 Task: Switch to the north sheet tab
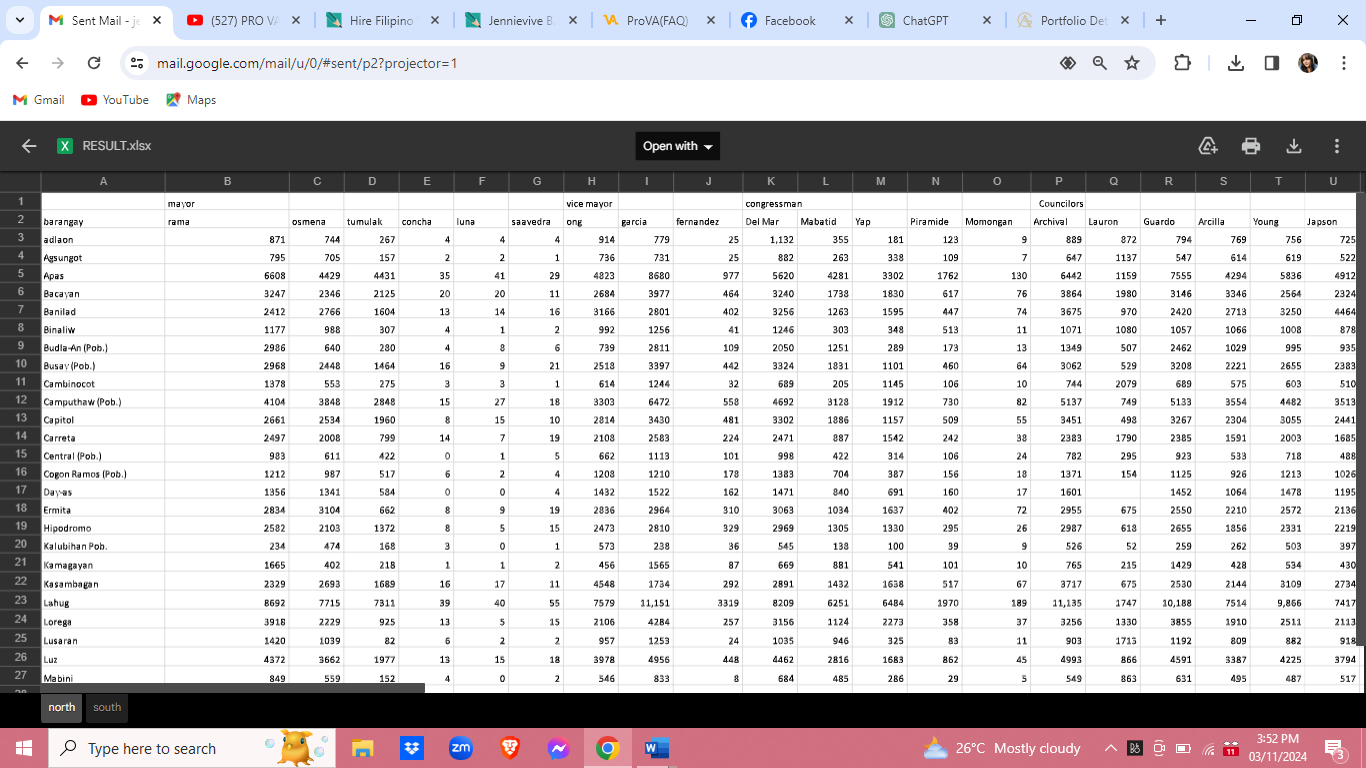pyautogui.click(x=62, y=708)
